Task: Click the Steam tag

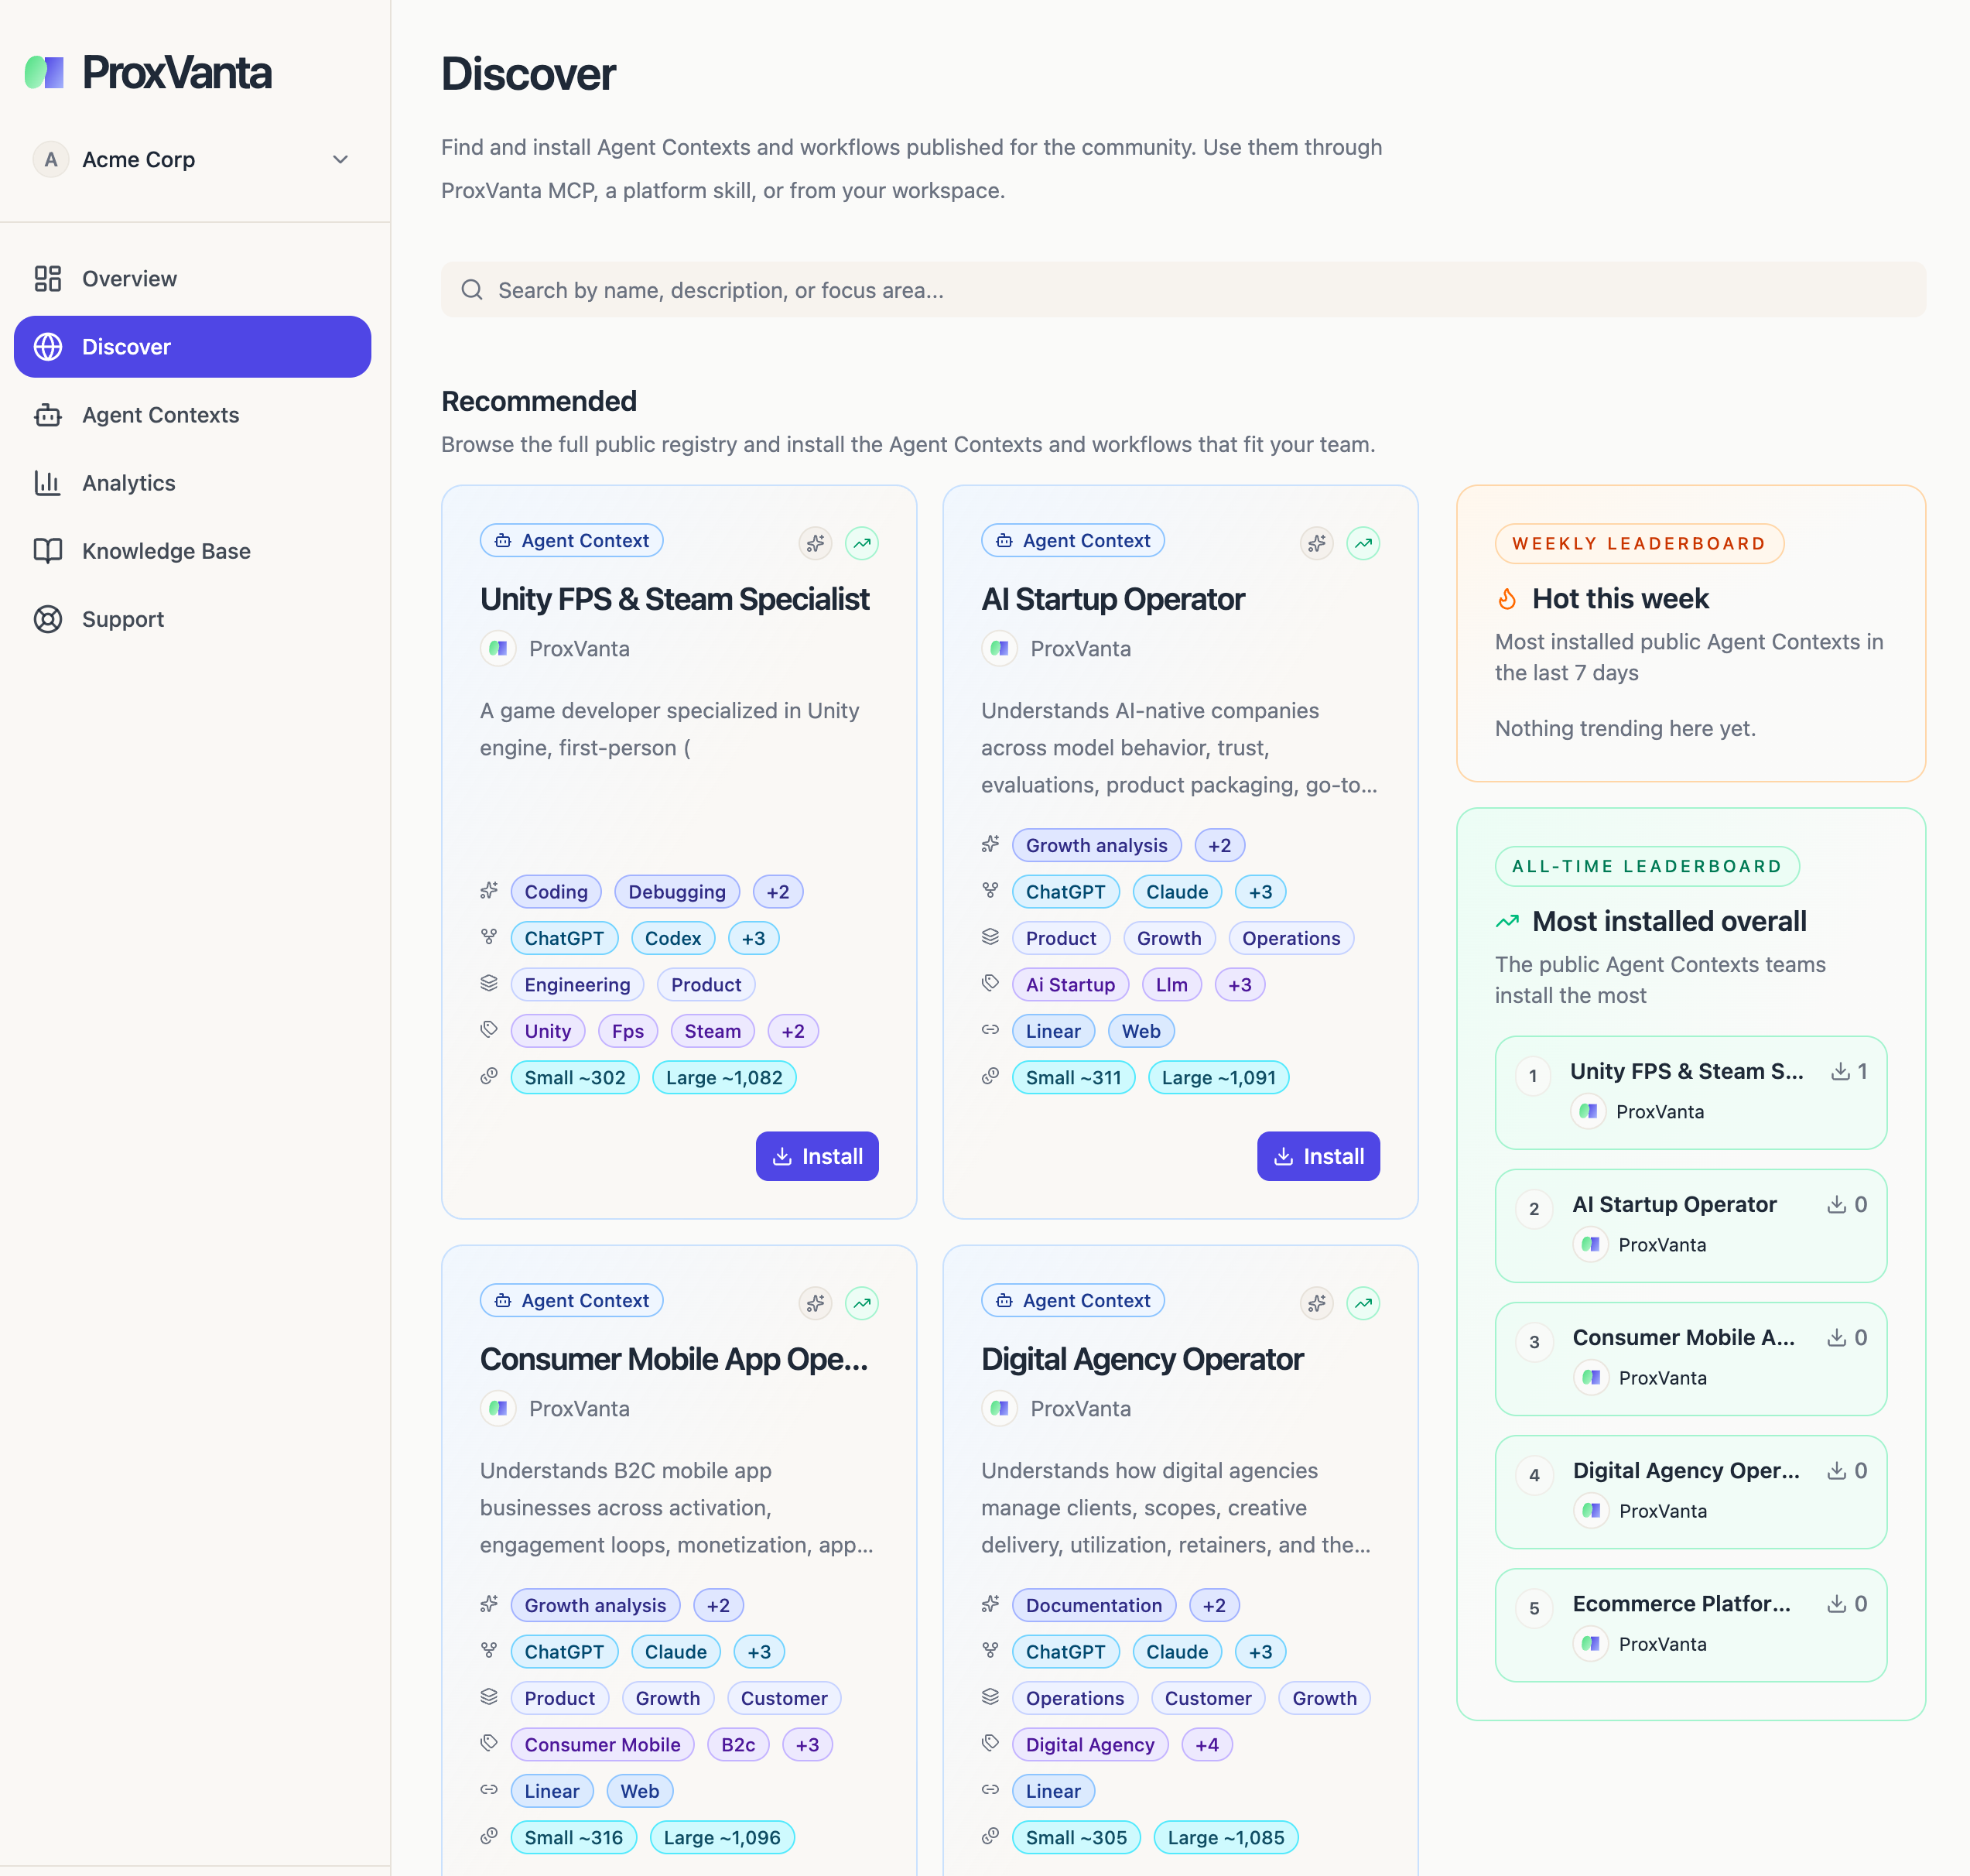Action: (713, 1031)
